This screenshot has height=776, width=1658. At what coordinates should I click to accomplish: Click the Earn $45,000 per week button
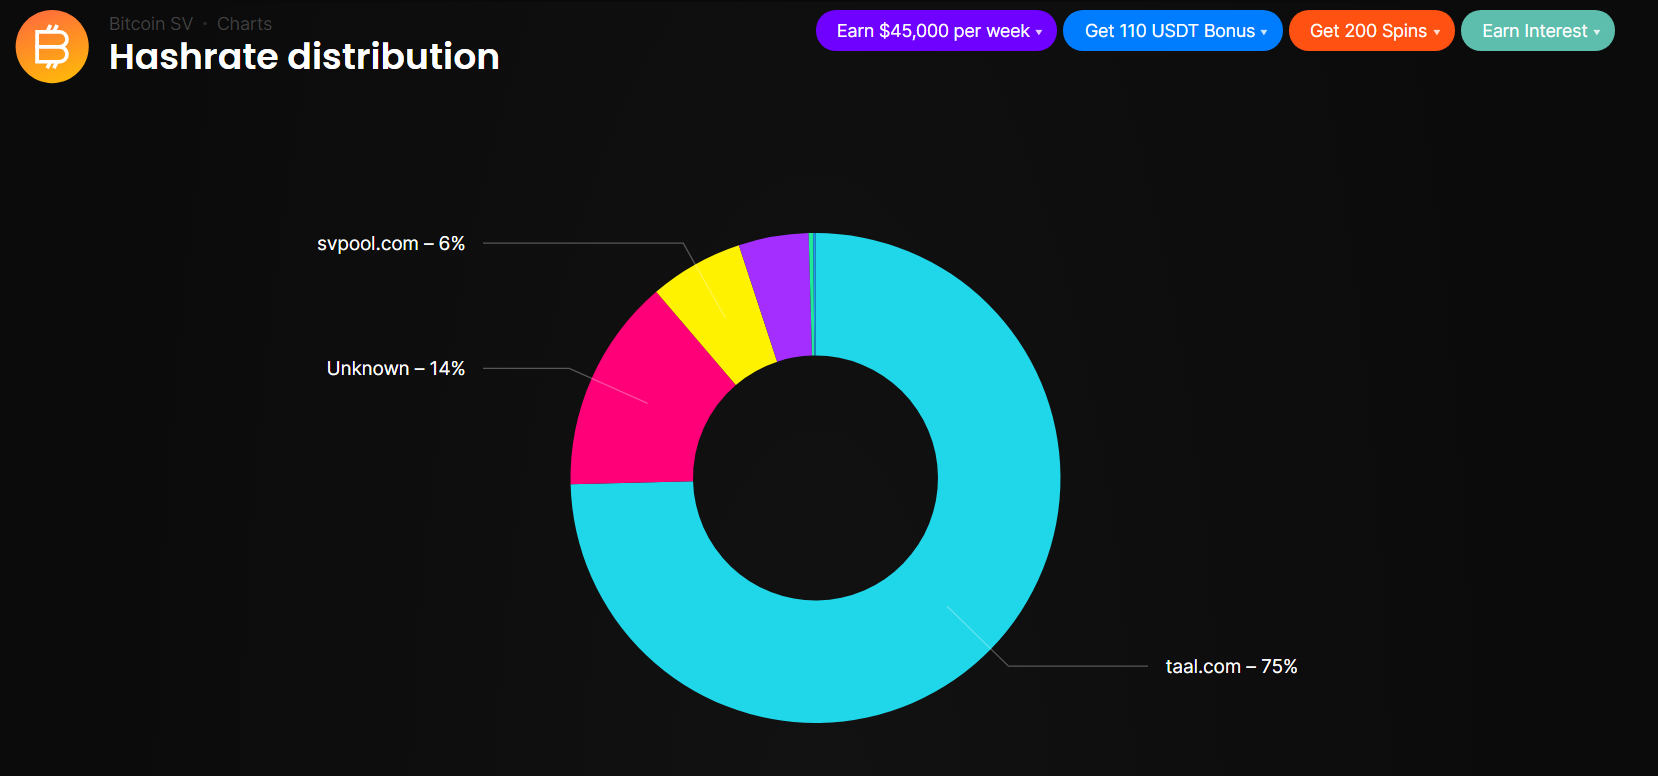(936, 31)
